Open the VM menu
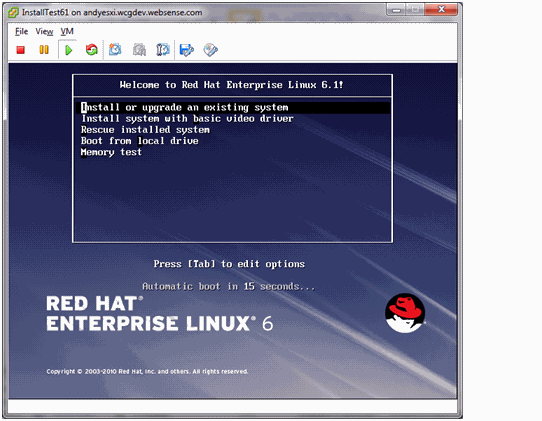Viewport: 542px width, 421px height. [67, 31]
